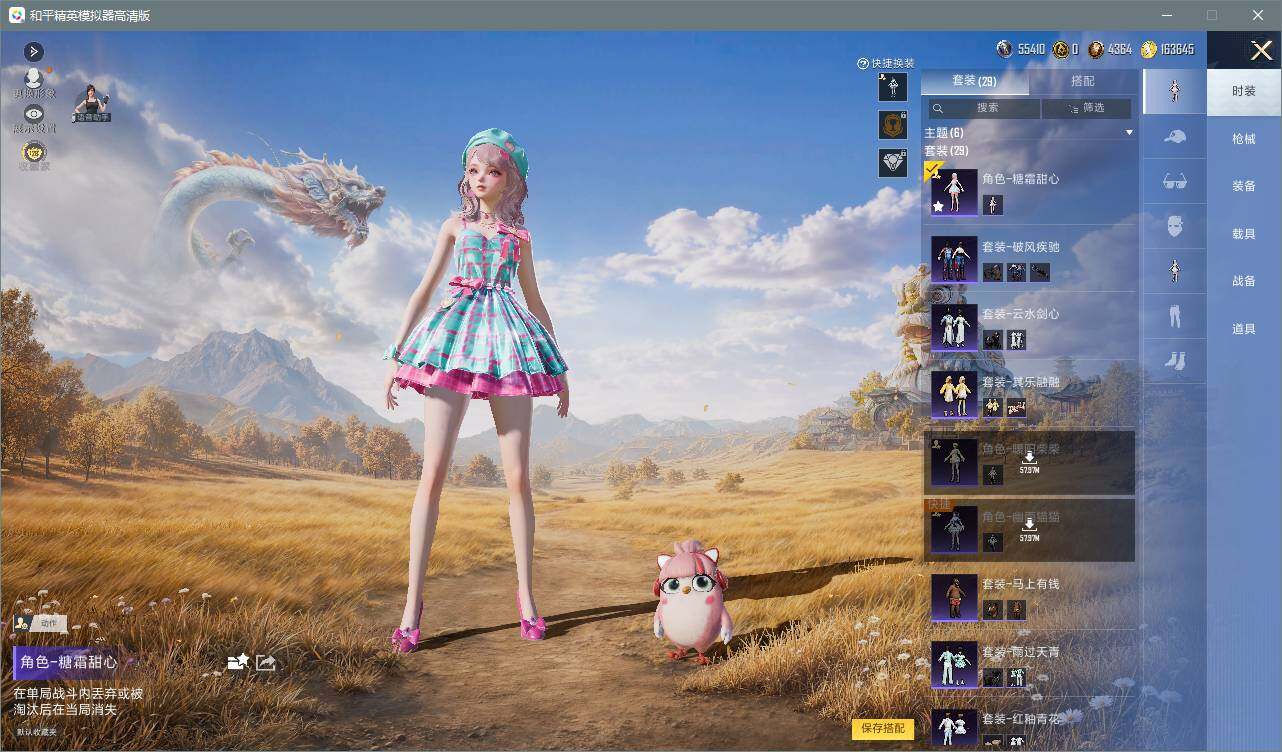
Task: Select the face mask category
Action: click(x=1175, y=226)
